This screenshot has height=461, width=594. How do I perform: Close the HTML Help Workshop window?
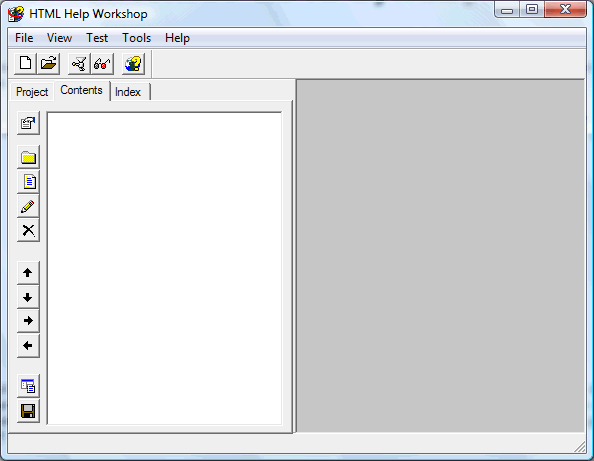click(565, 10)
